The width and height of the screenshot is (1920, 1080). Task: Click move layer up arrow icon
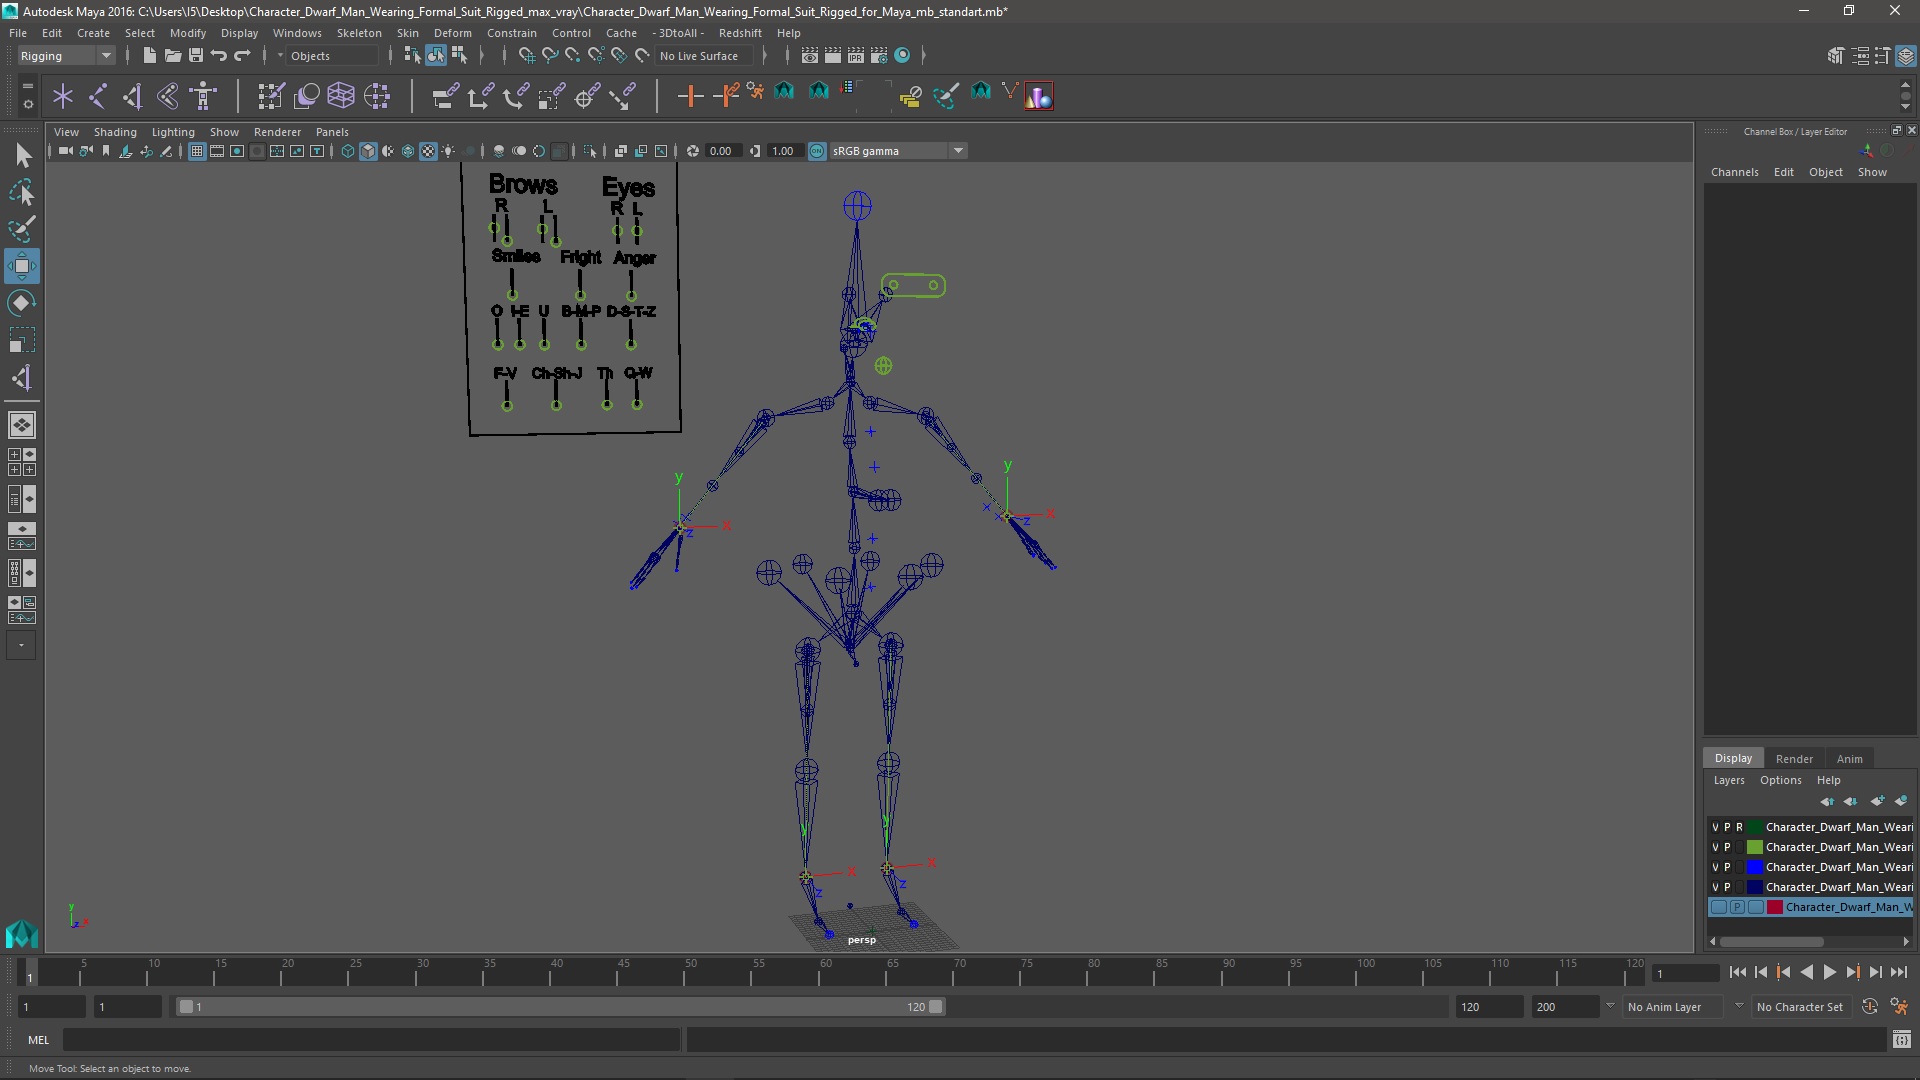(x=1828, y=801)
